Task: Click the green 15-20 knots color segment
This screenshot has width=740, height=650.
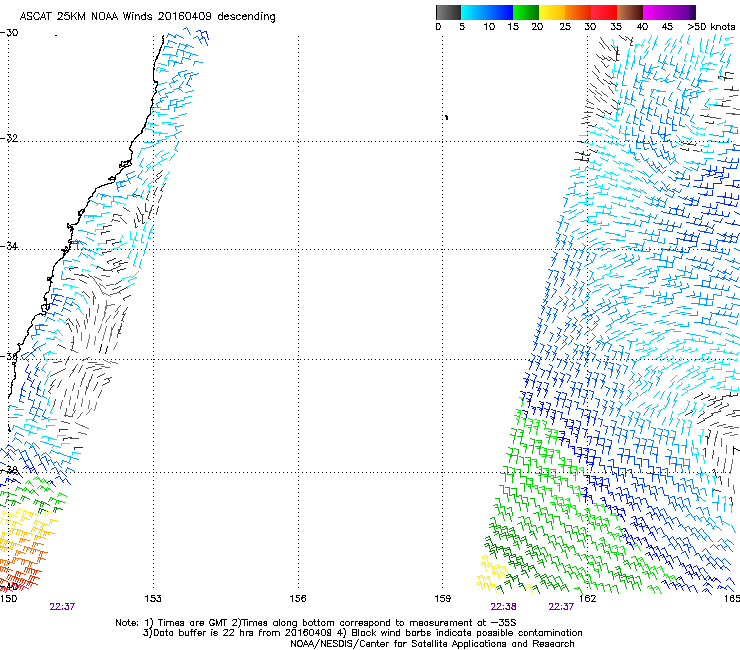Action: pos(526,12)
